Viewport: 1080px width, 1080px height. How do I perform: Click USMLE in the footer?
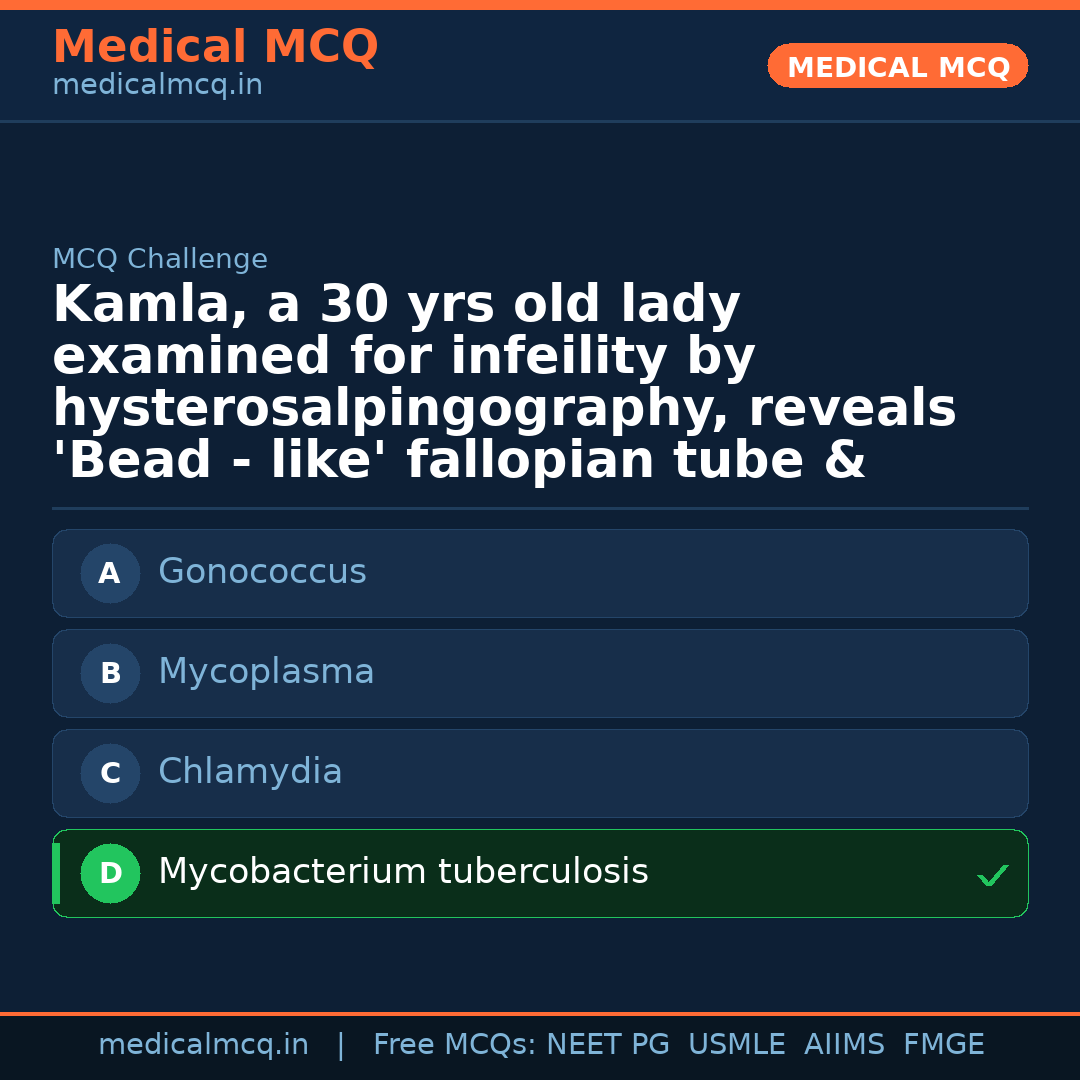(736, 1045)
